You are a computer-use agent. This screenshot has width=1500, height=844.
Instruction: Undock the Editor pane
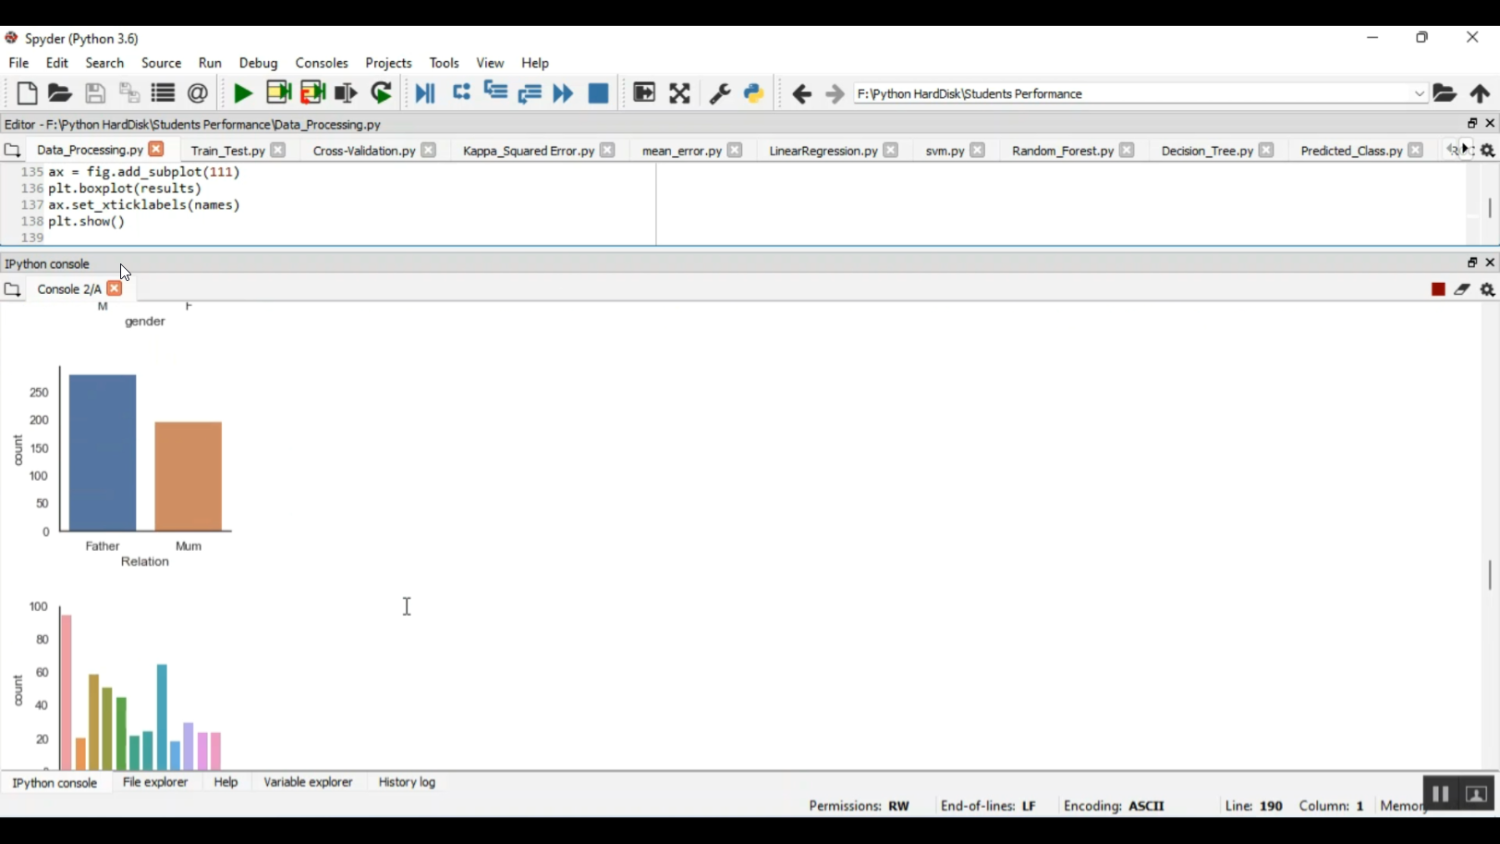click(1472, 123)
